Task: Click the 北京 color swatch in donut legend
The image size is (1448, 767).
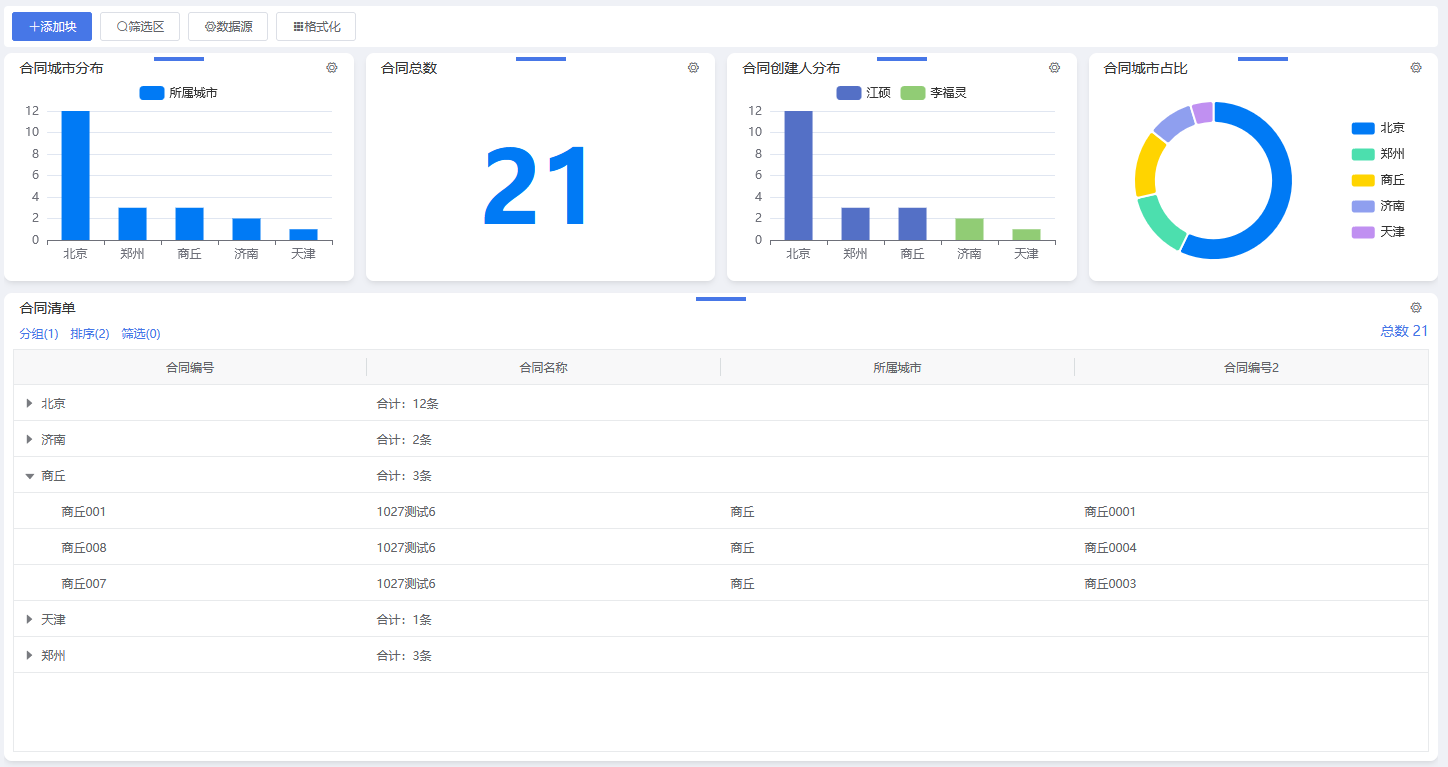Action: coord(1363,128)
